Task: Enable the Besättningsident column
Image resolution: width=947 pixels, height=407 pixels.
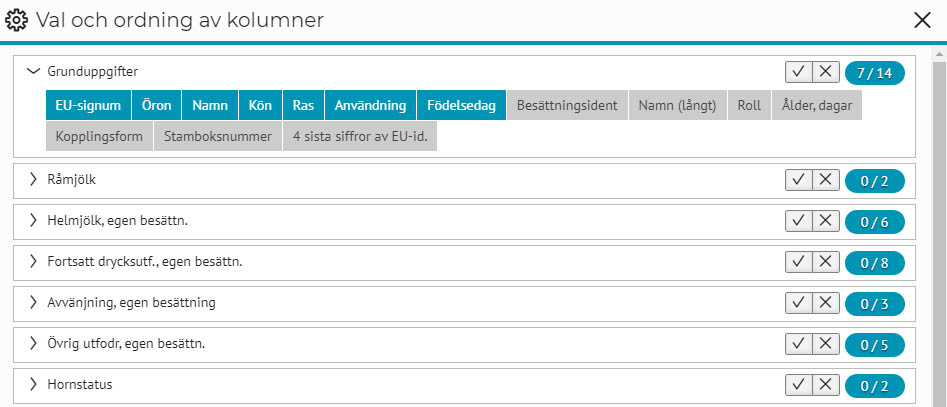Action: [567, 106]
